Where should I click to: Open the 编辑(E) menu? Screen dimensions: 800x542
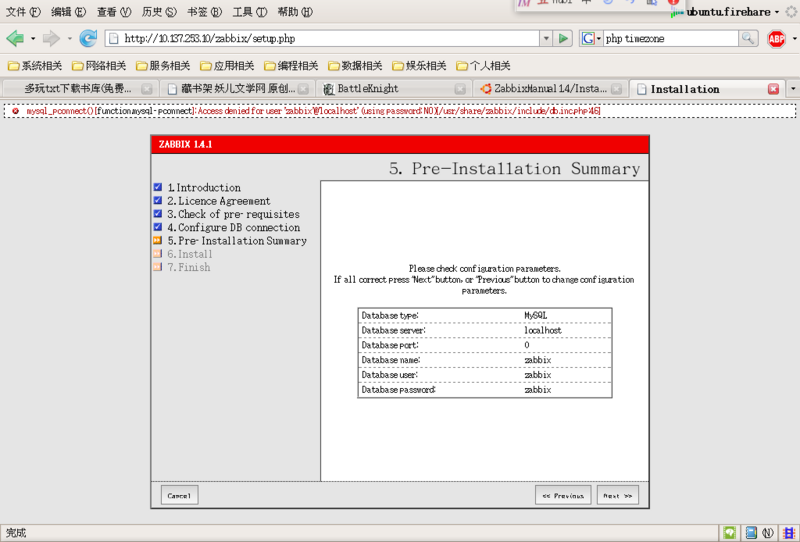(68, 12)
